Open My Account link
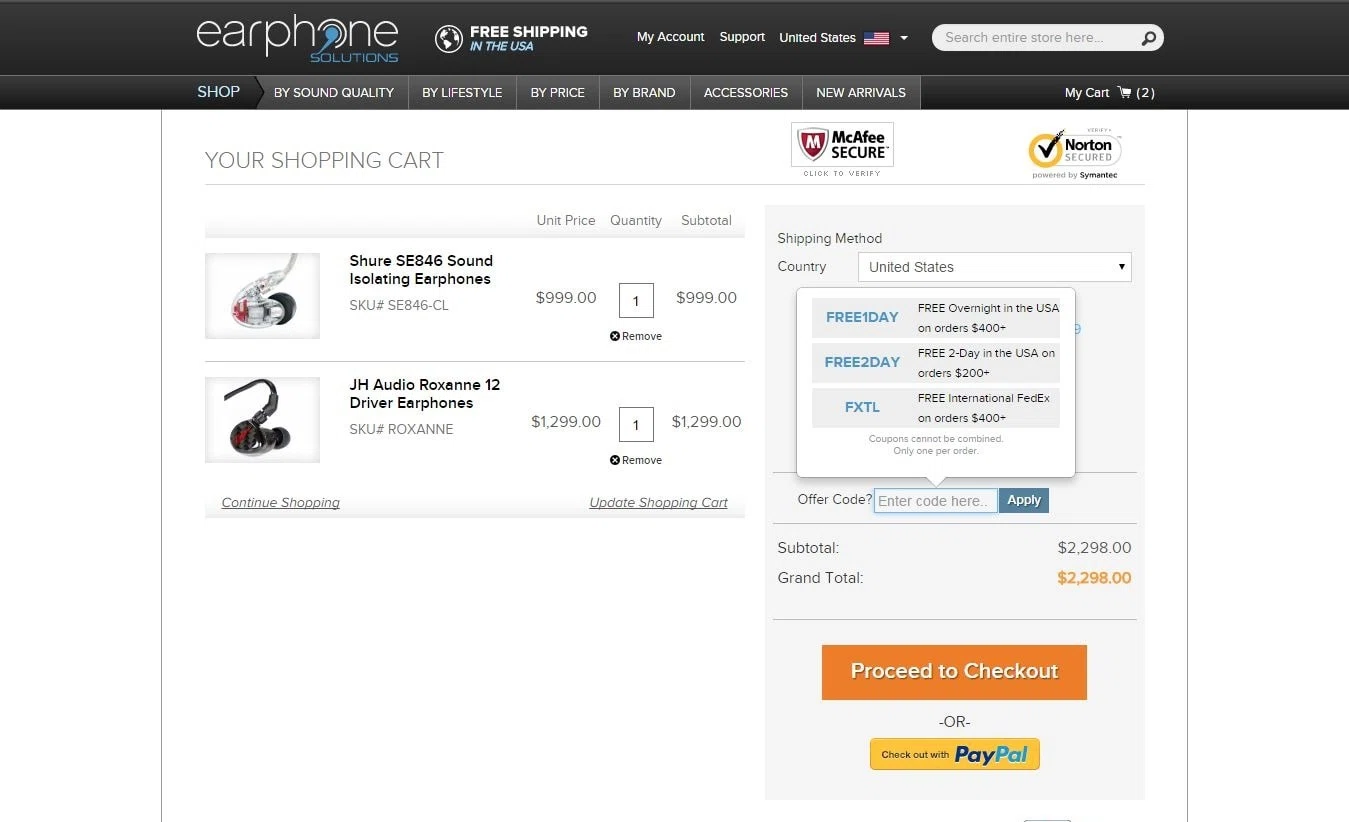This screenshot has height=822, width=1349. pos(670,37)
